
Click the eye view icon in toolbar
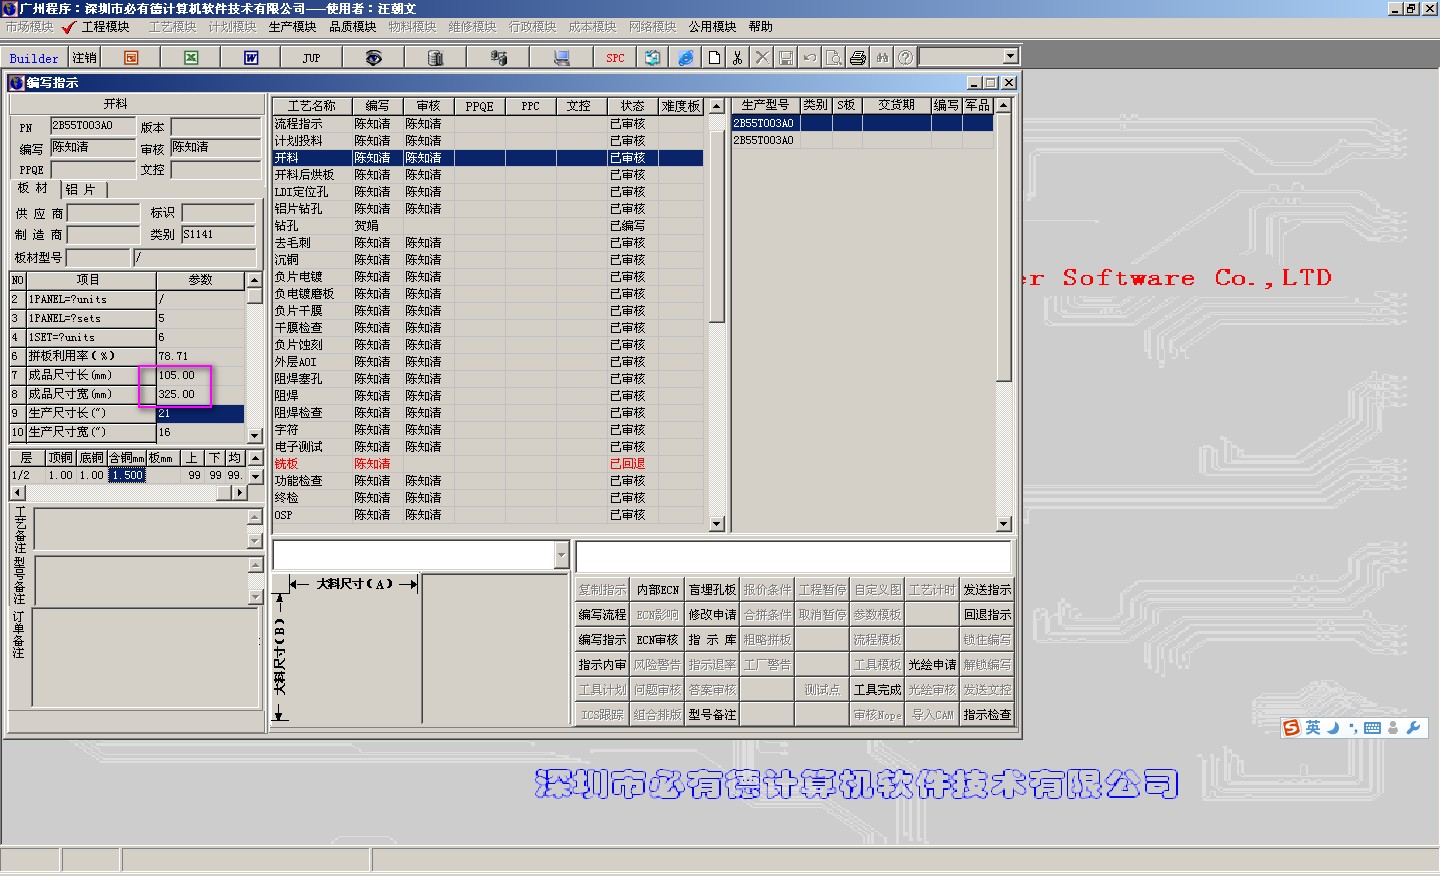(373, 58)
